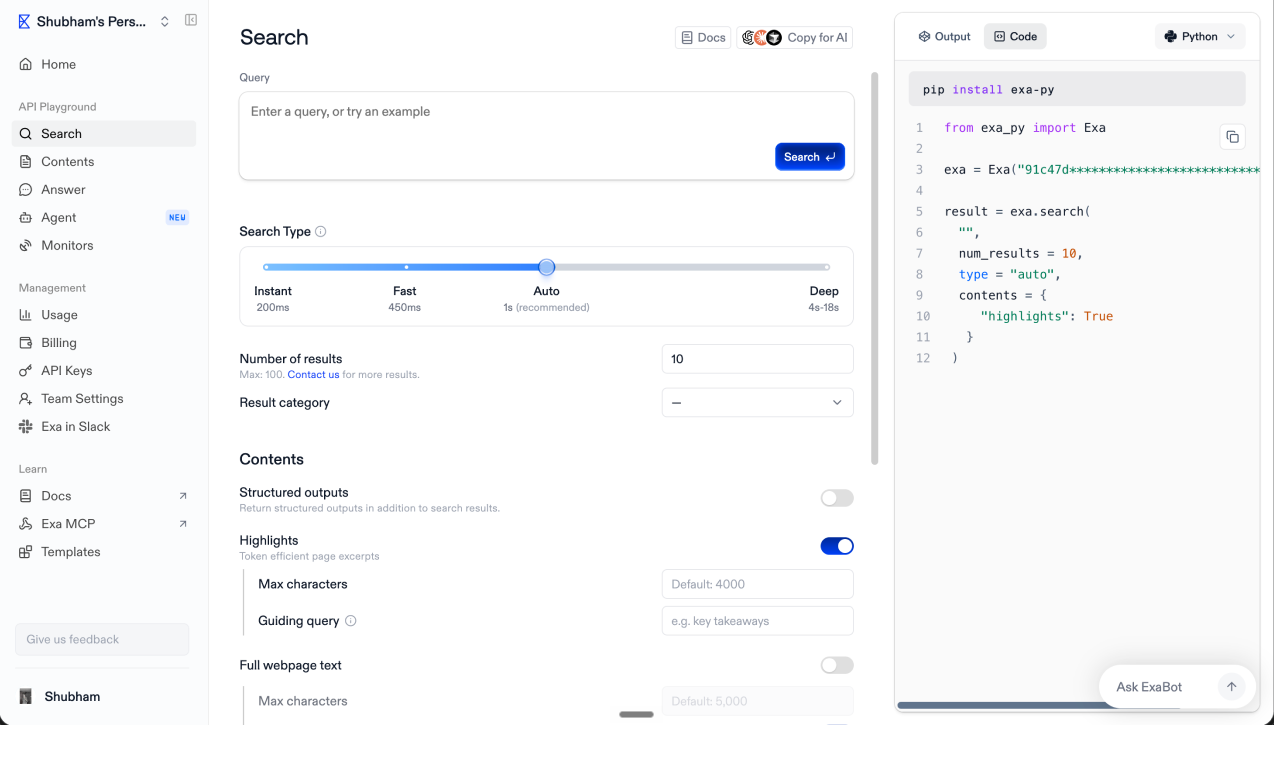1274x784 pixels.
Task: Switch to the Output tab
Action: coord(945,37)
